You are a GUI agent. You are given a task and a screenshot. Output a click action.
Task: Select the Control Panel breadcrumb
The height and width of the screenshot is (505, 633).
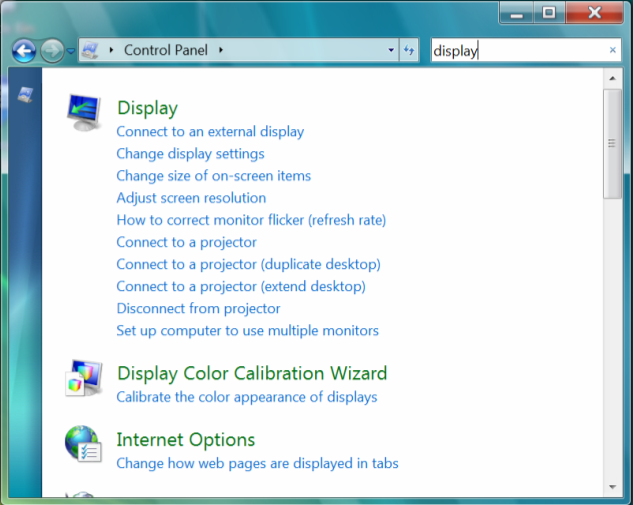[x=166, y=50]
